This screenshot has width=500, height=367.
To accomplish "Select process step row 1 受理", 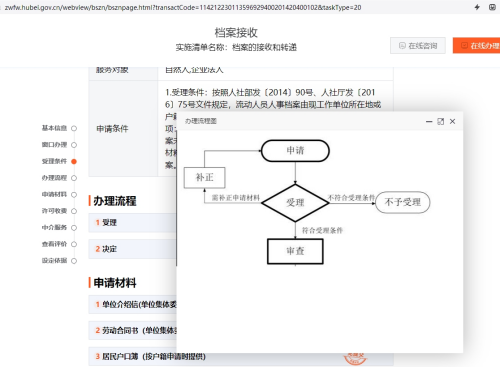I will point(132,223).
